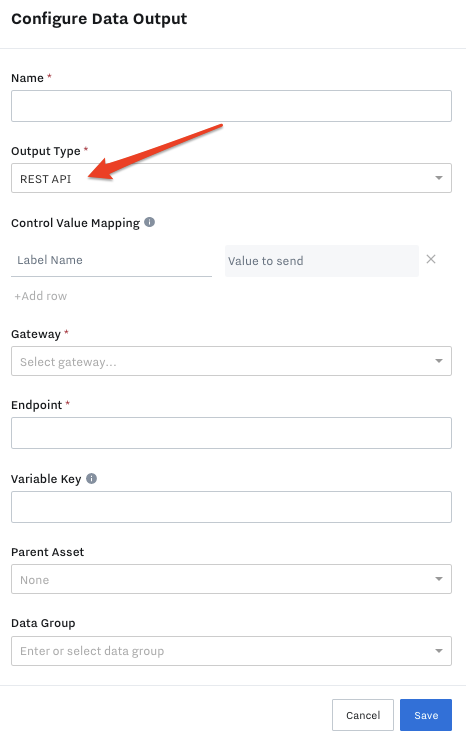Click the Control Value Mapping info icon
The width and height of the screenshot is (466, 739).
click(x=149, y=222)
